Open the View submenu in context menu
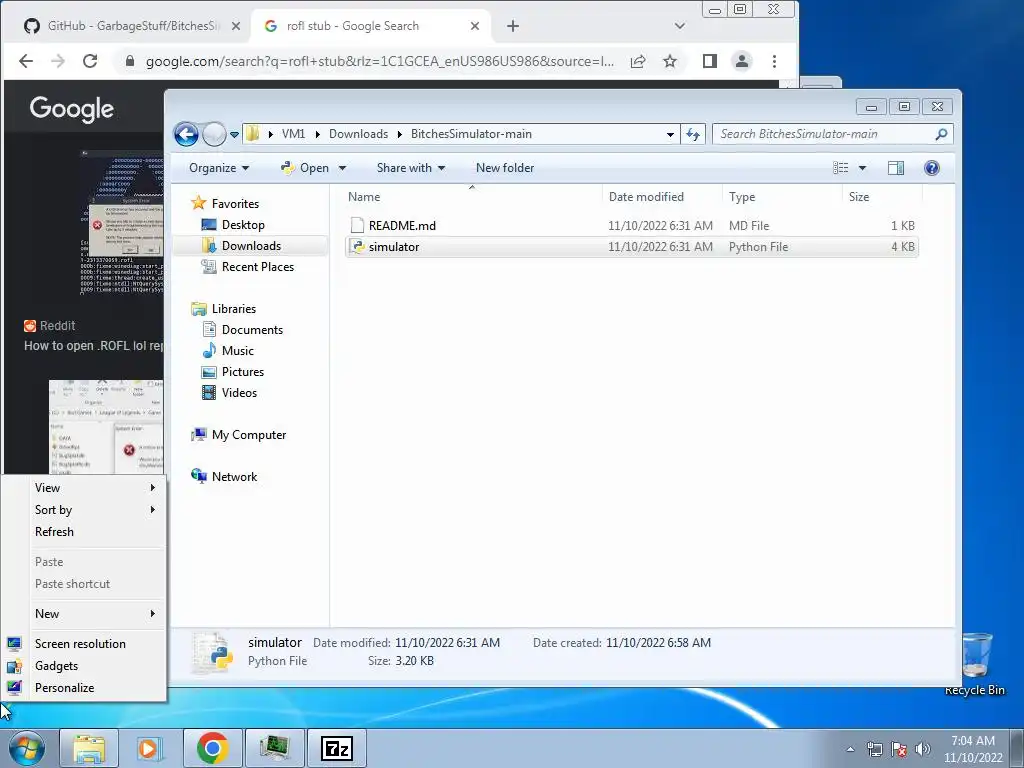 tap(84, 488)
